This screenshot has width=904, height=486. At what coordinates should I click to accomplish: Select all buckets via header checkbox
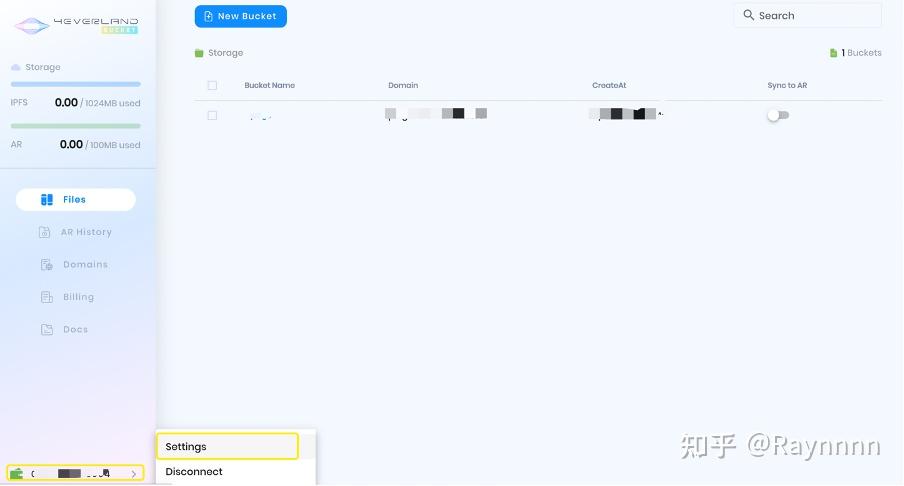212,85
